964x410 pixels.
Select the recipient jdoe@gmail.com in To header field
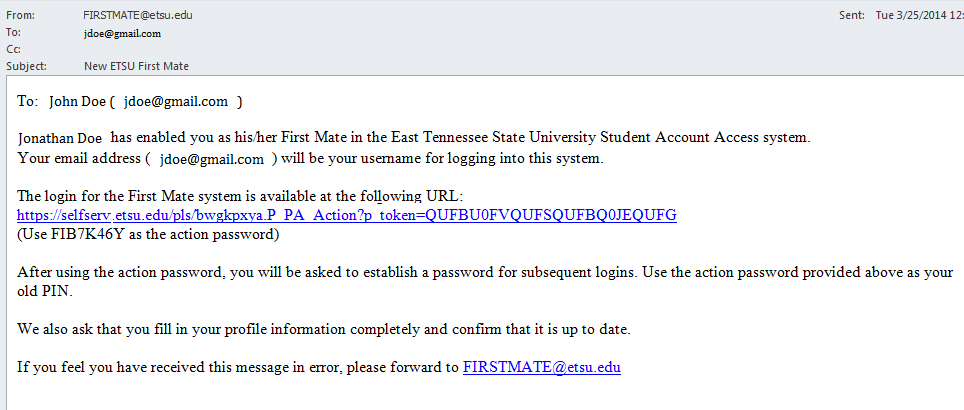124,33
